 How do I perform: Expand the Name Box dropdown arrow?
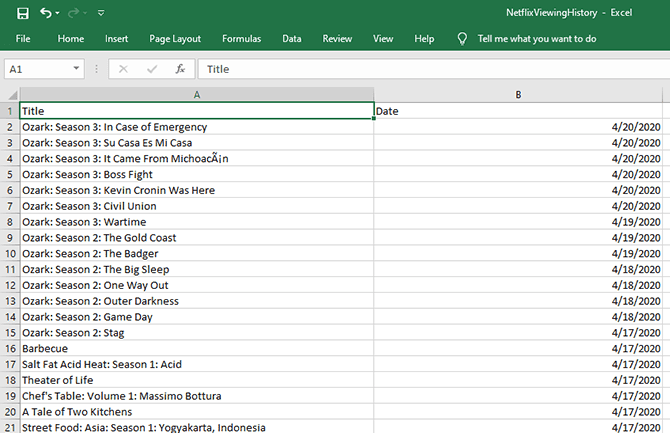pyautogui.click(x=77, y=69)
